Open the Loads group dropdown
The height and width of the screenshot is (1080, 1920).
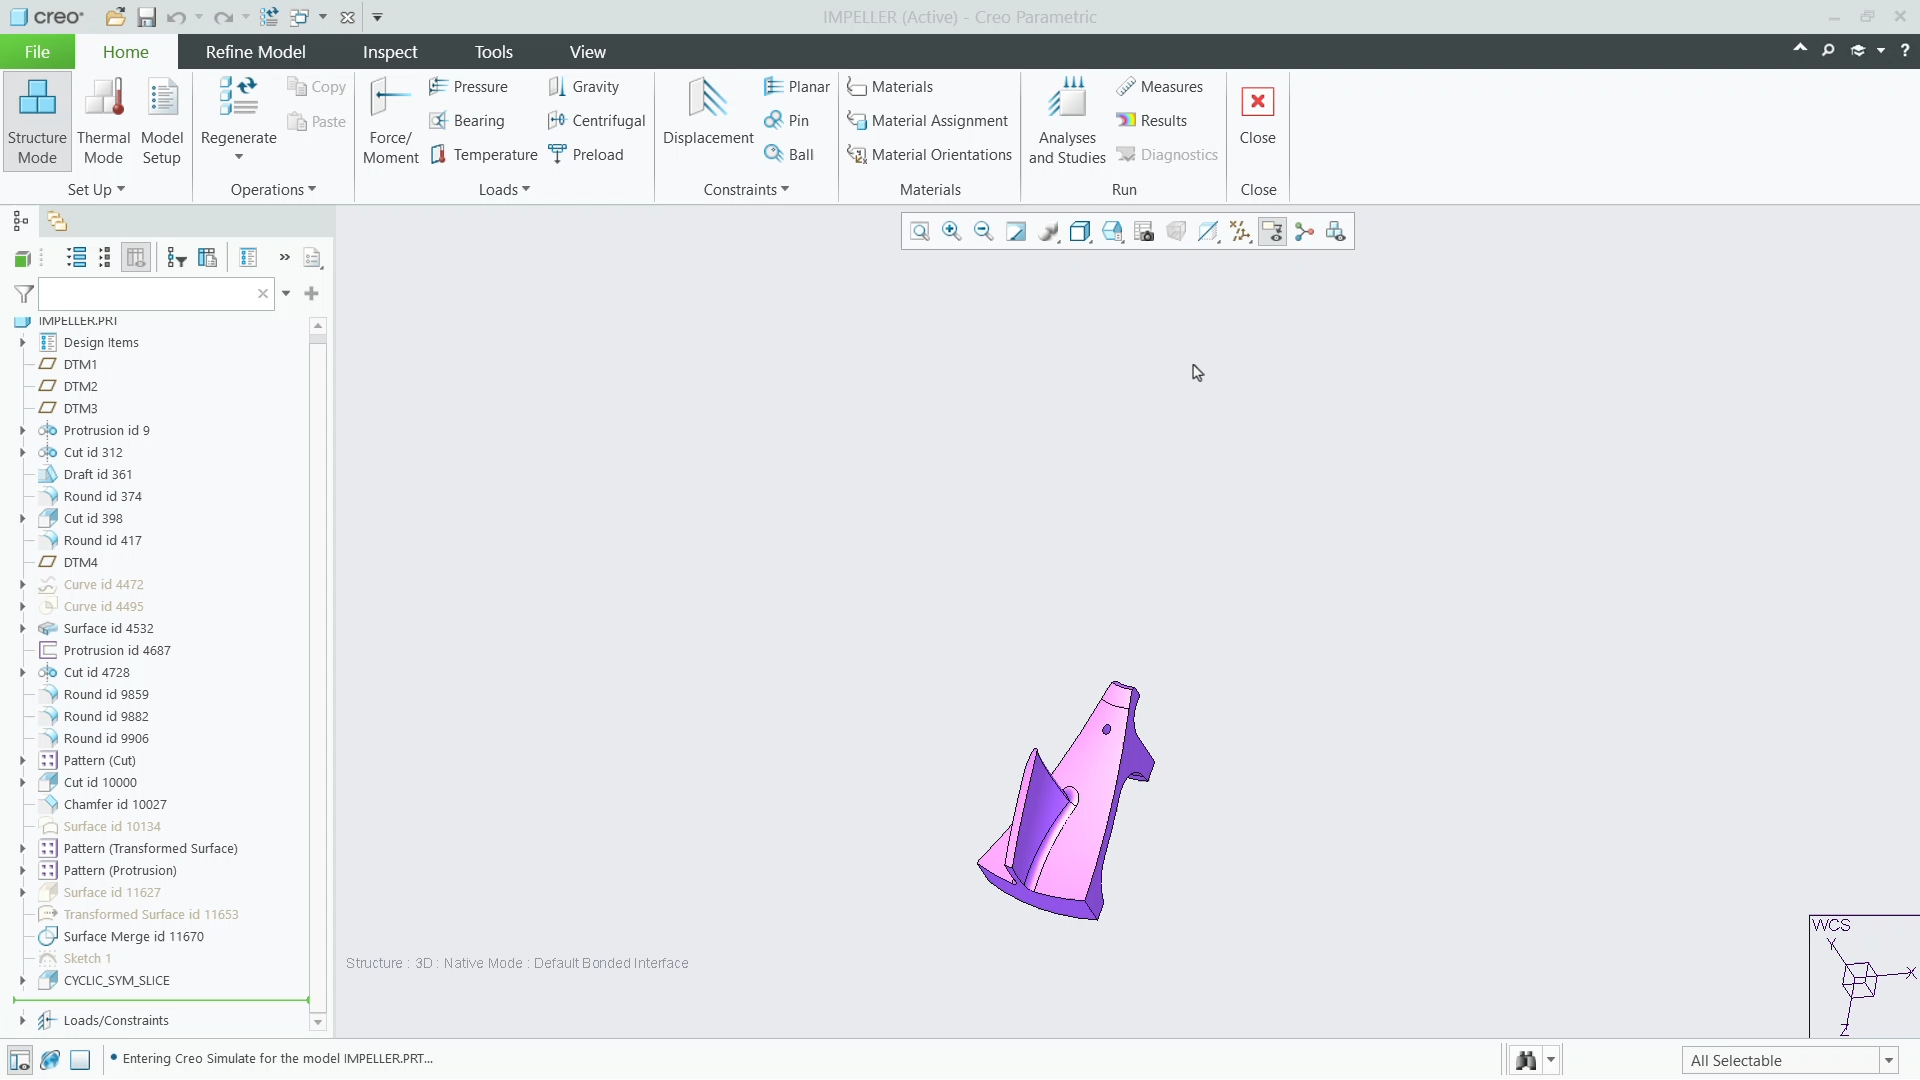[503, 190]
